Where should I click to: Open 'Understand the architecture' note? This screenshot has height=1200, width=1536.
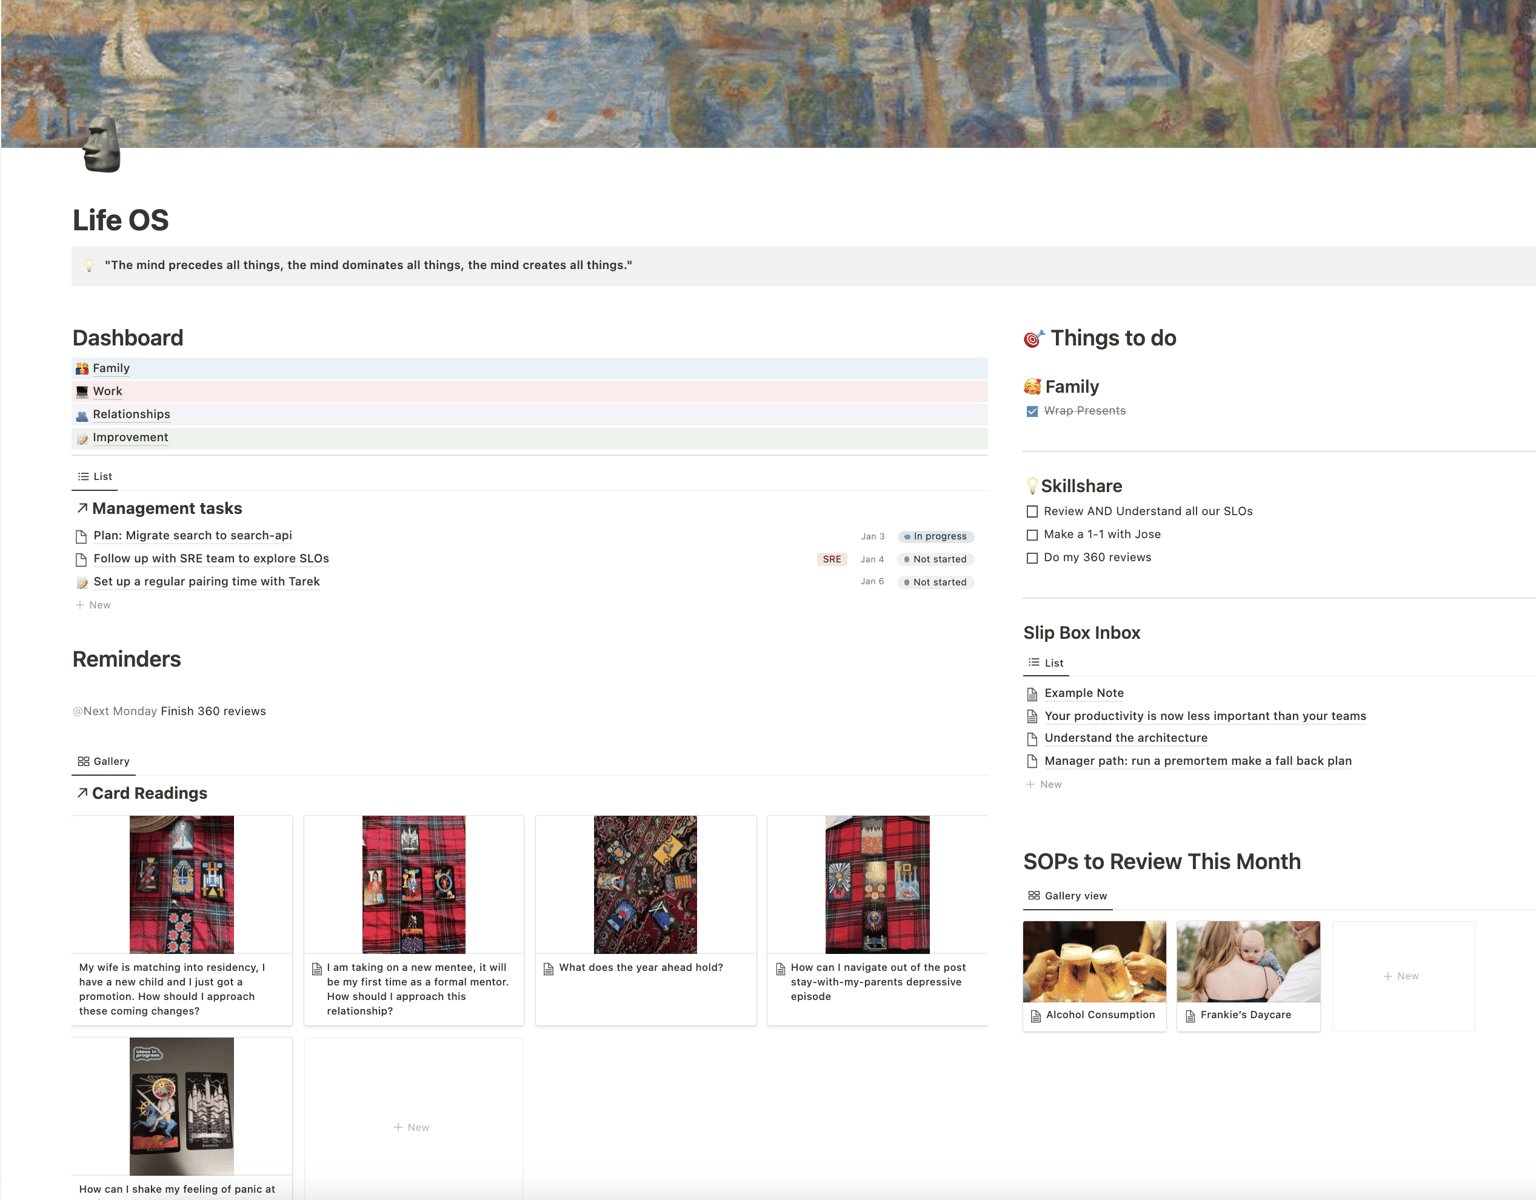(1126, 738)
